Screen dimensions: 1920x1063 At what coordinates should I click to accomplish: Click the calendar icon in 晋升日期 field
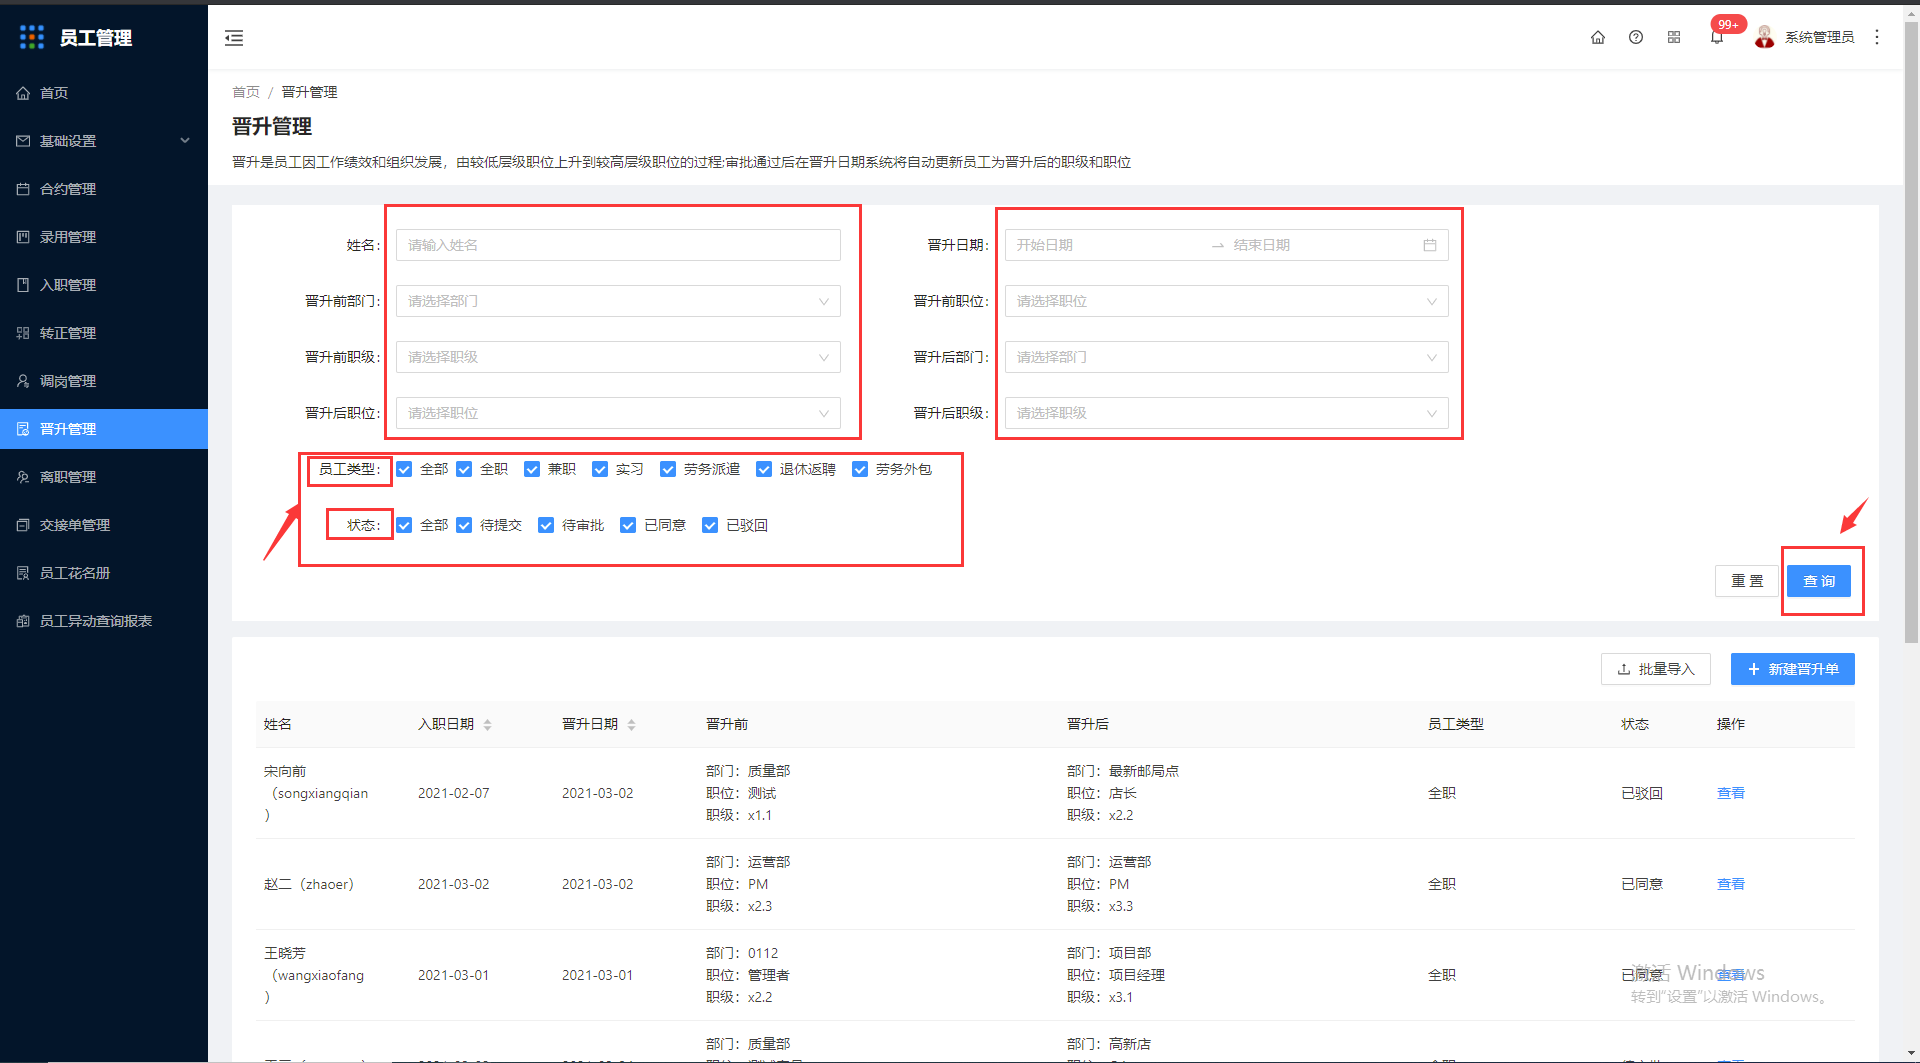(1430, 245)
